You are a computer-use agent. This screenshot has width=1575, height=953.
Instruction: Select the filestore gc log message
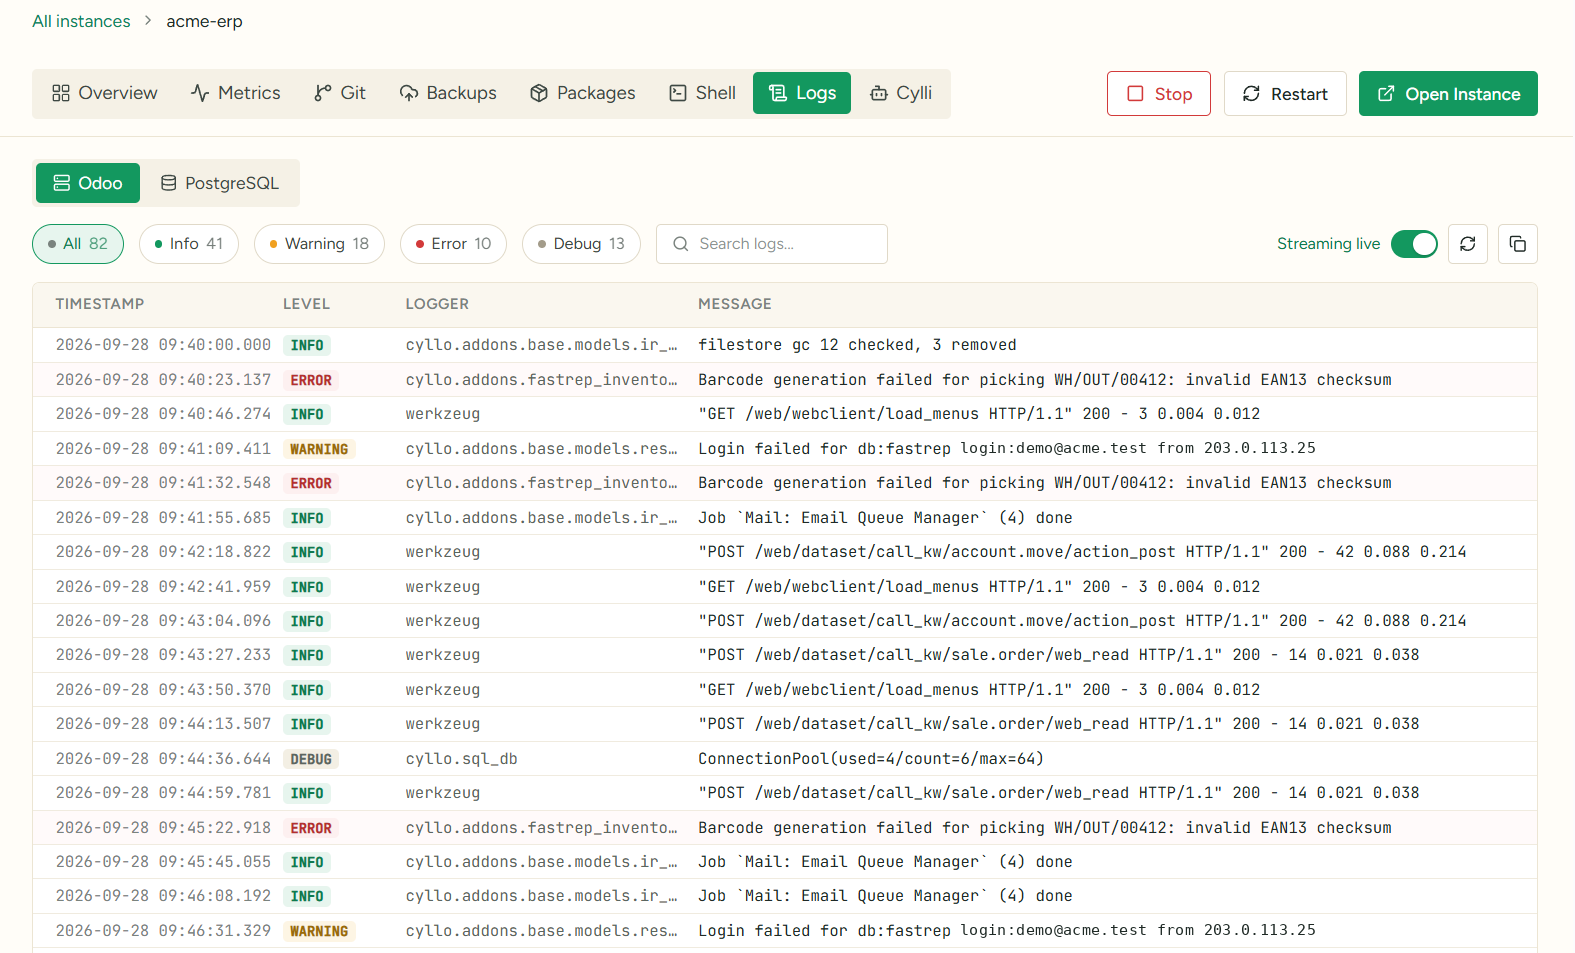coord(857,345)
